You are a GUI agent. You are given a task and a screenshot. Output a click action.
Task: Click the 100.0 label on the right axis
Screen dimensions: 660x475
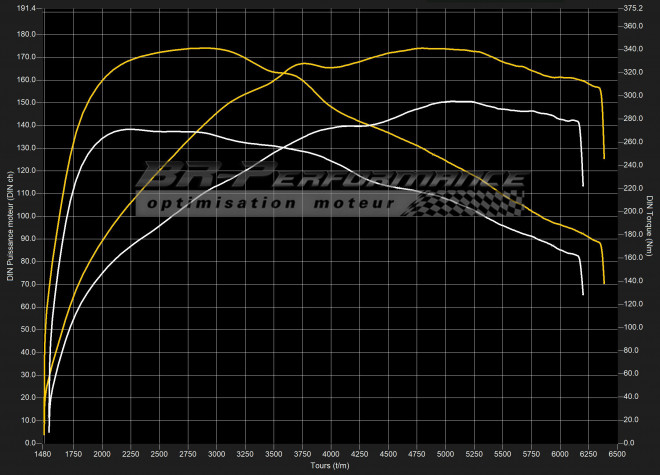633,327
